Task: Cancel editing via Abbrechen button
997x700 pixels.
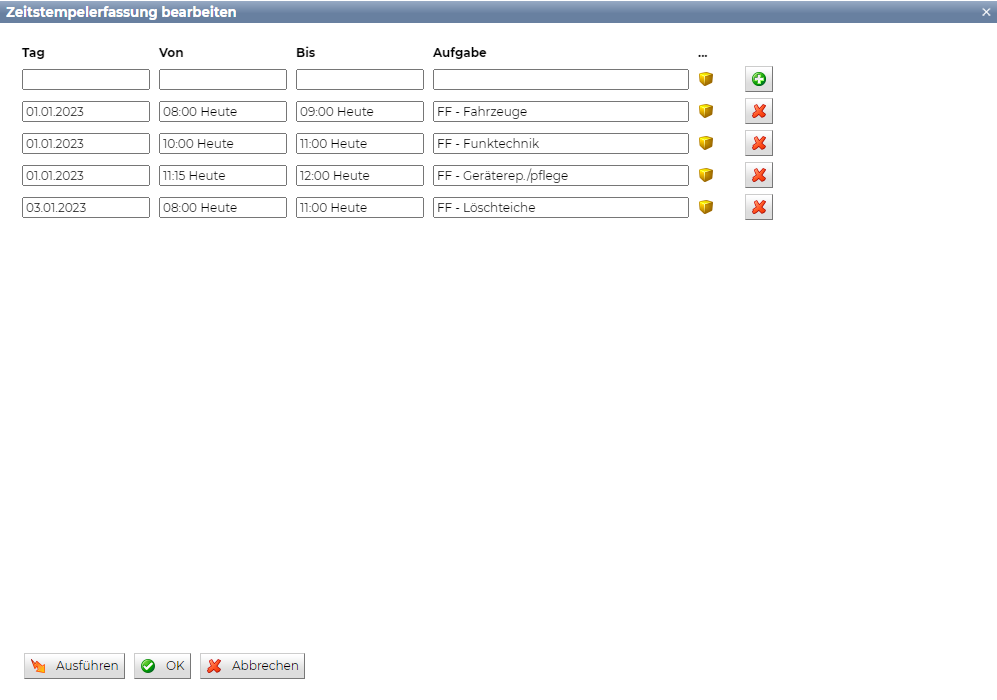Action: tap(252, 666)
